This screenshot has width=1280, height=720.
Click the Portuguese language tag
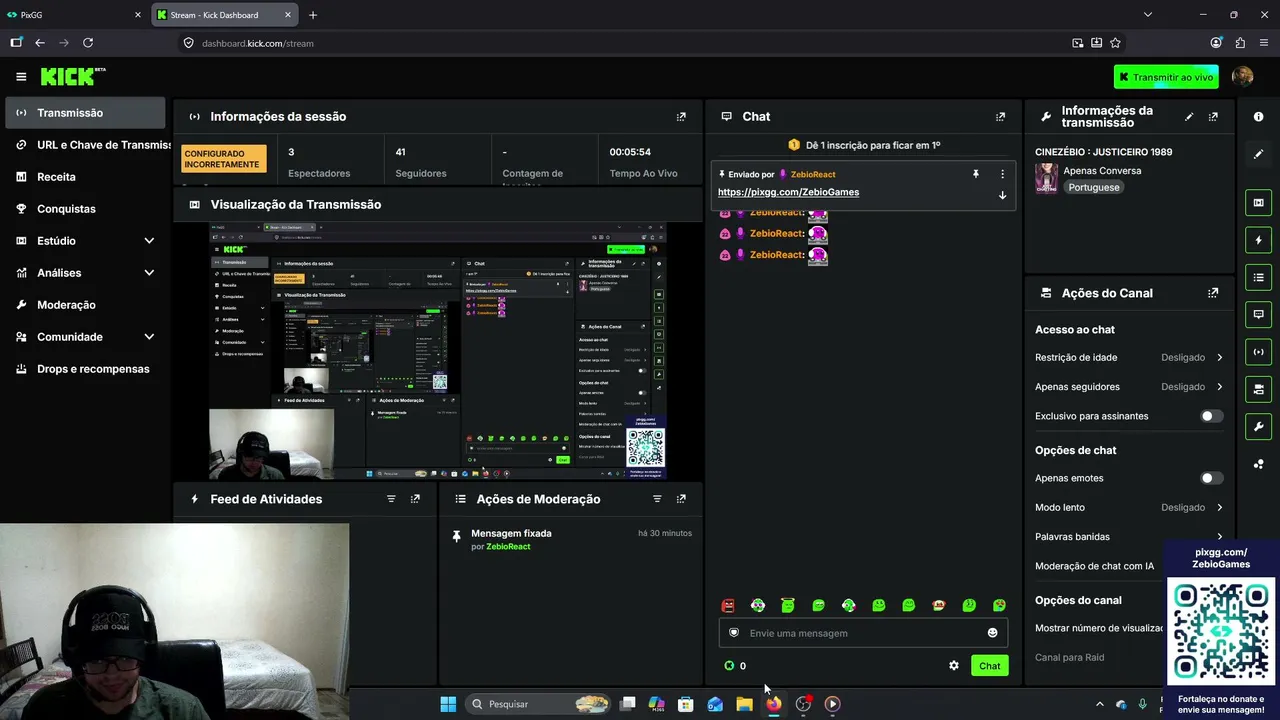coord(1093,188)
